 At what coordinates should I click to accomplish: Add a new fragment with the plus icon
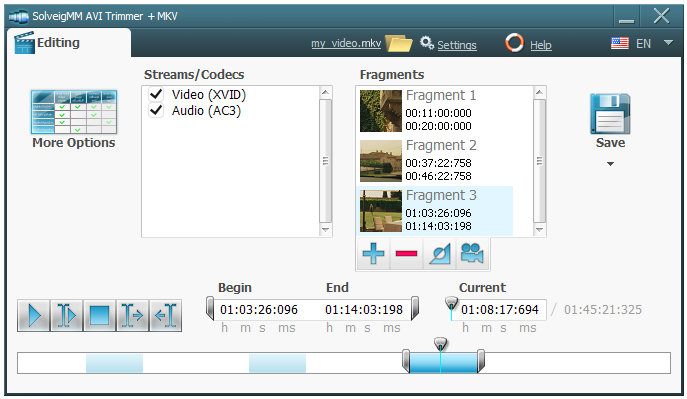[x=373, y=254]
